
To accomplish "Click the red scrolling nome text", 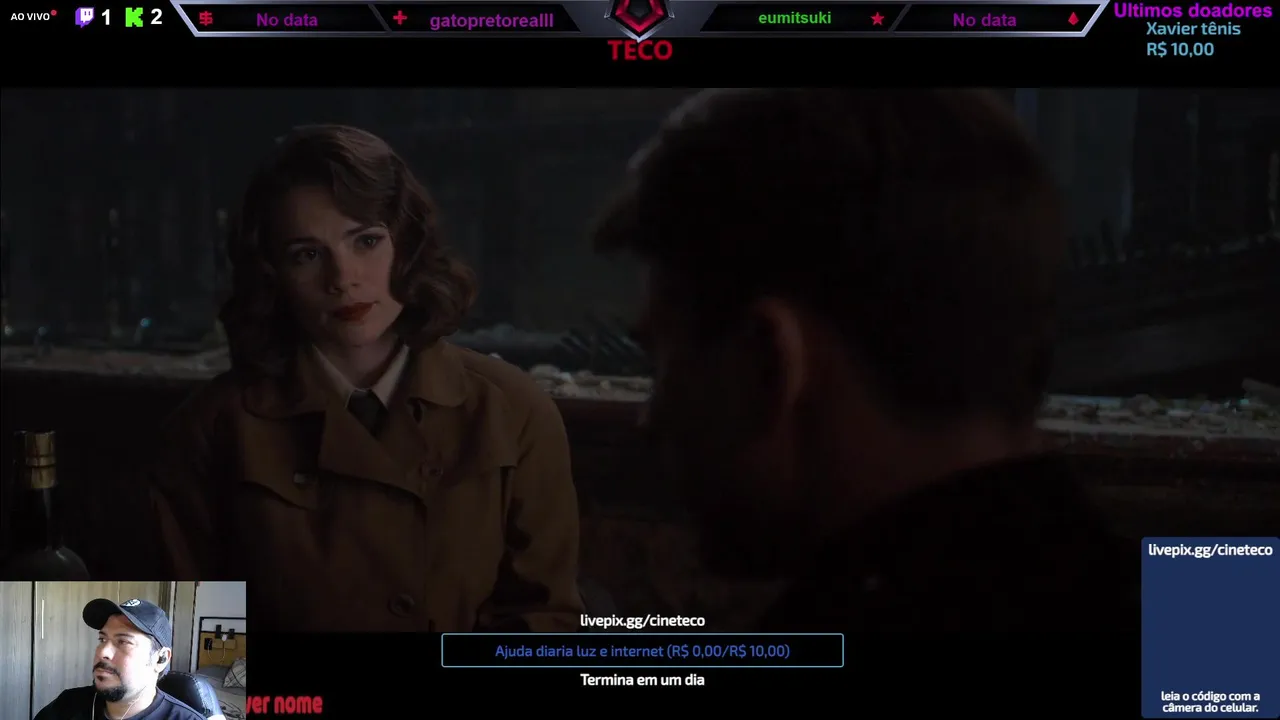I will 284,704.
